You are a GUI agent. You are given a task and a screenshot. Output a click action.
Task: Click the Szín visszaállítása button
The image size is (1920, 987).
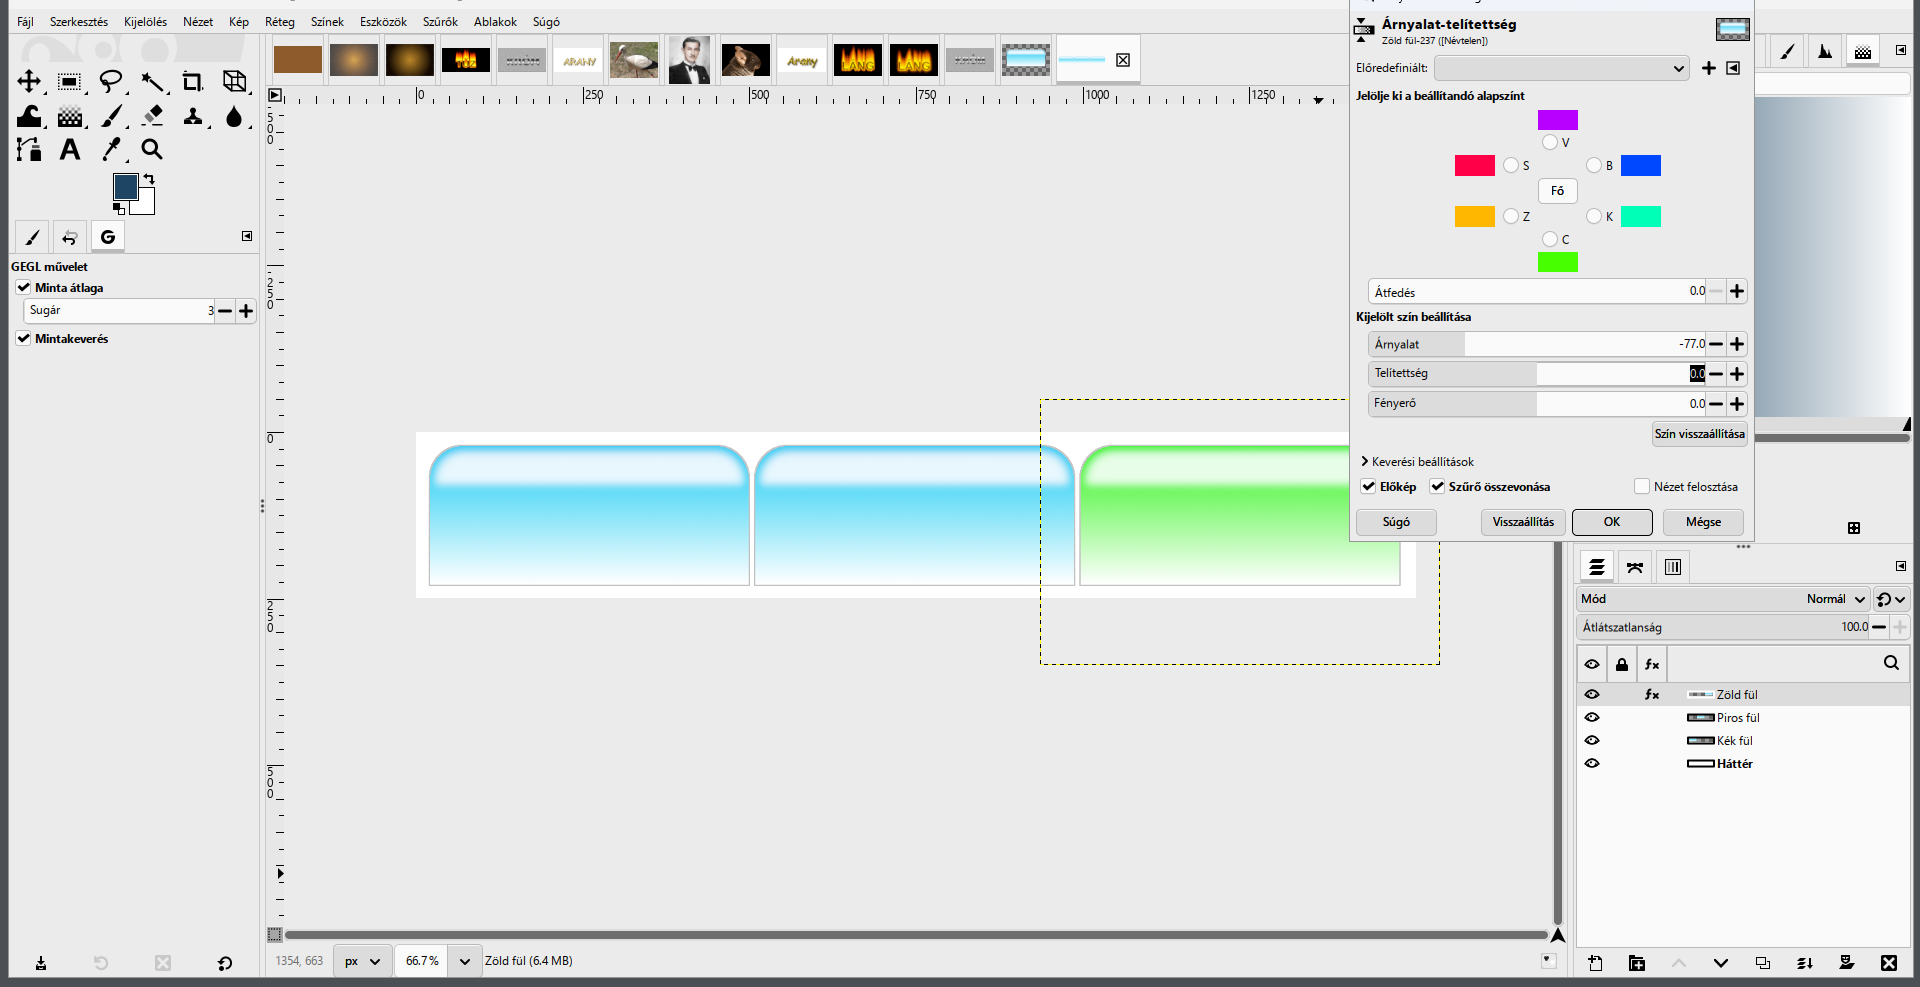(1699, 434)
